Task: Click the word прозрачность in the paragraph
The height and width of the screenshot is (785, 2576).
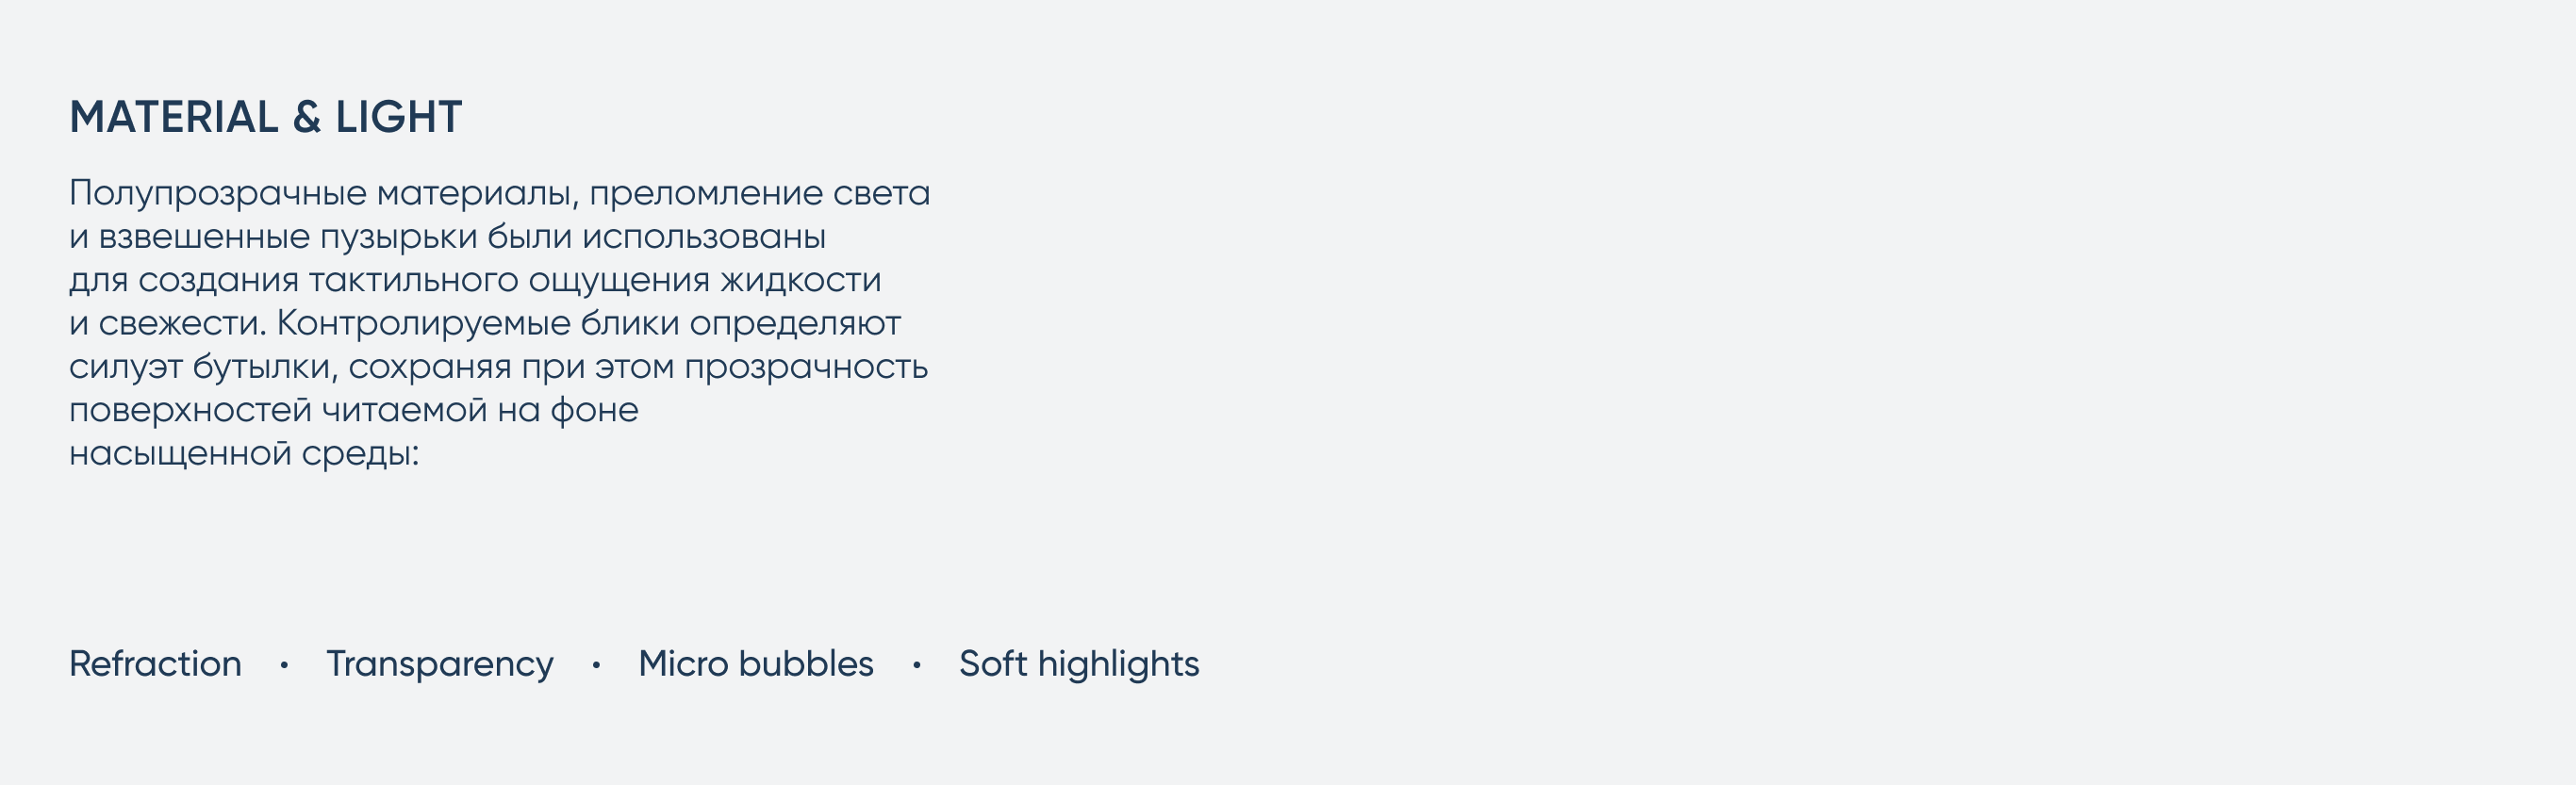Action: point(806,368)
